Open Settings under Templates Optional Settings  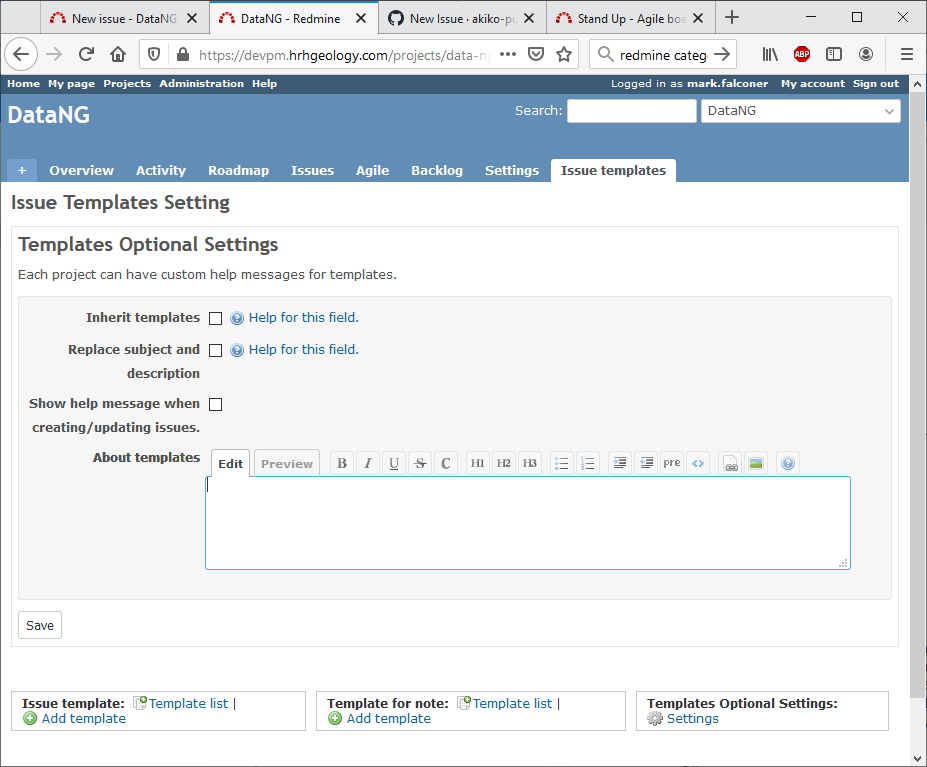(x=692, y=719)
